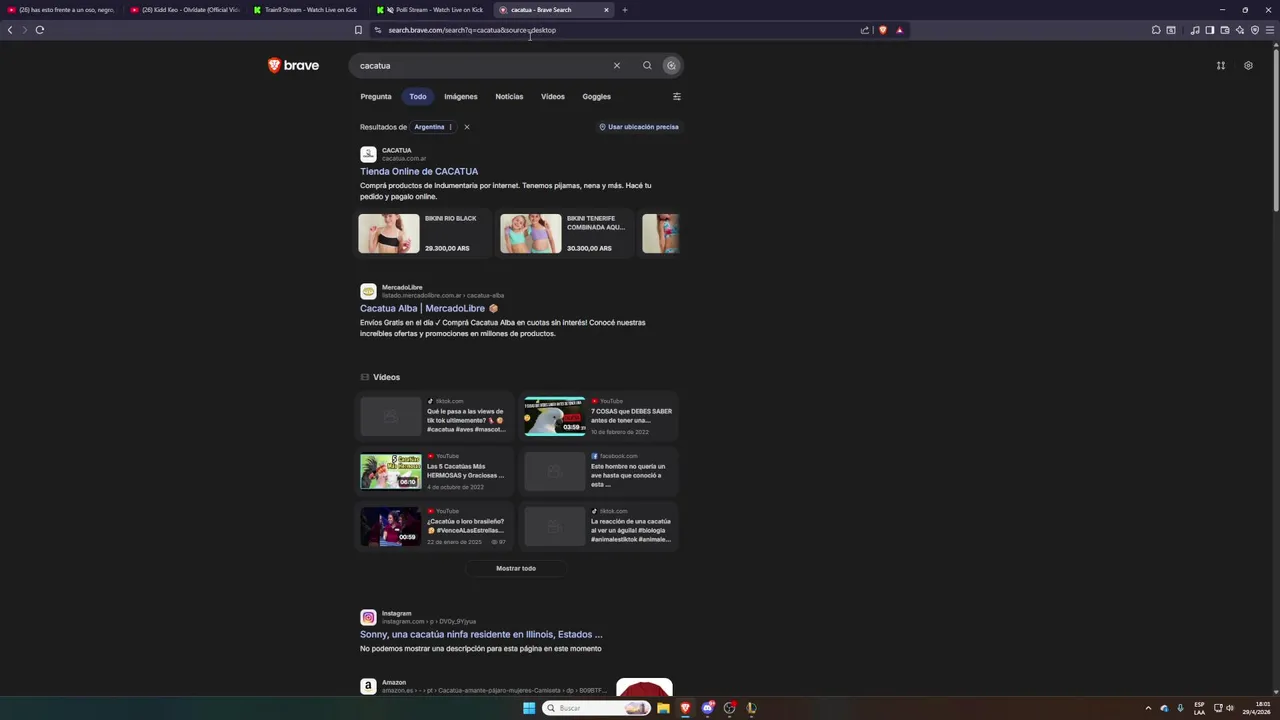
Task: Bookmark this page with the bookmark icon
Action: (358, 30)
